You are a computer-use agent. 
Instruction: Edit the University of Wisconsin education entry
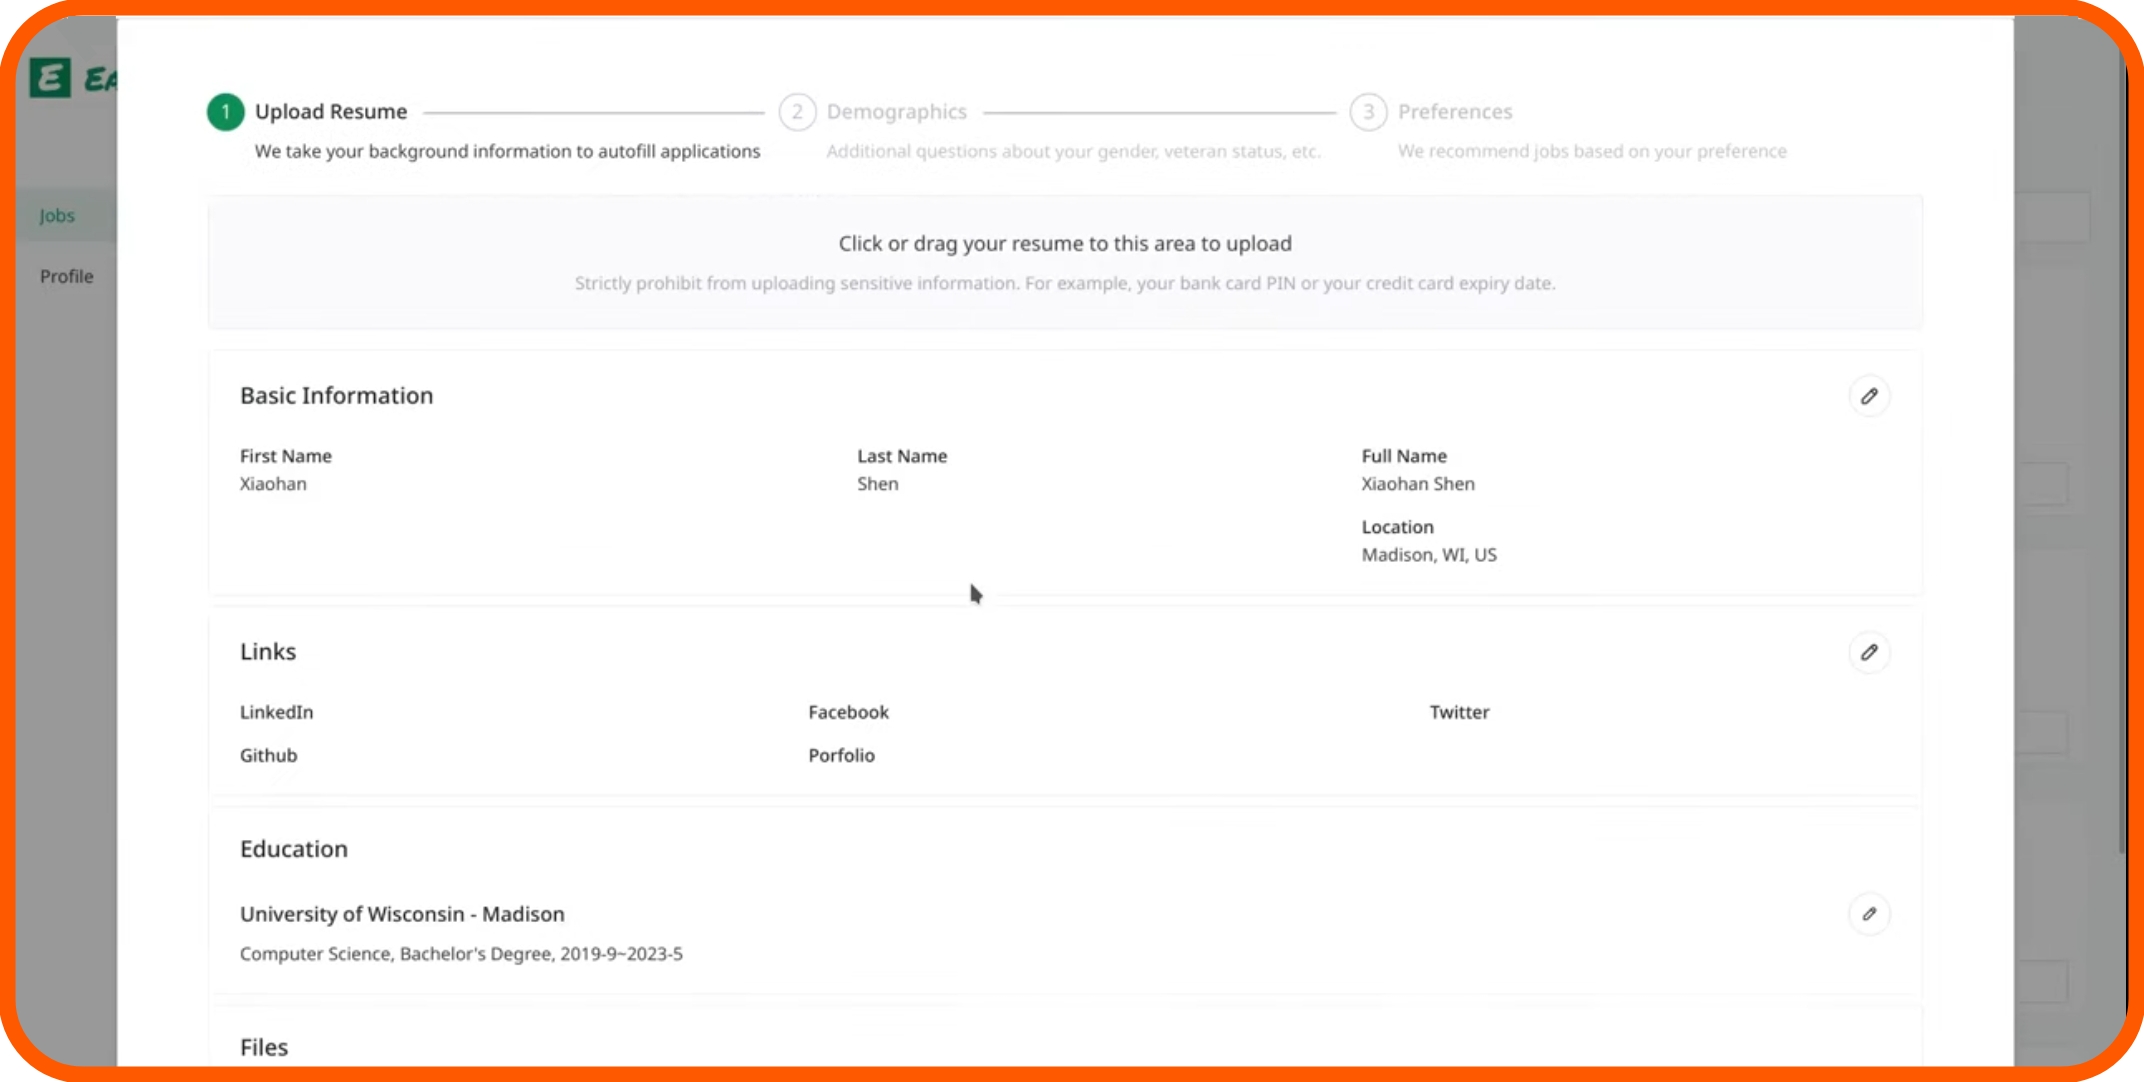click(x=1868, y=914)
